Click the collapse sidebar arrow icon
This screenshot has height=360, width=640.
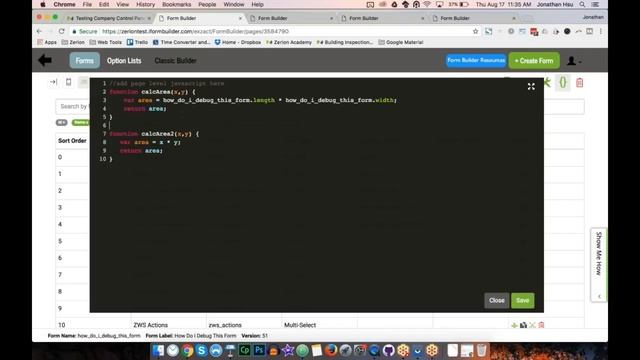pyautogui.click(x=53, y=82)
